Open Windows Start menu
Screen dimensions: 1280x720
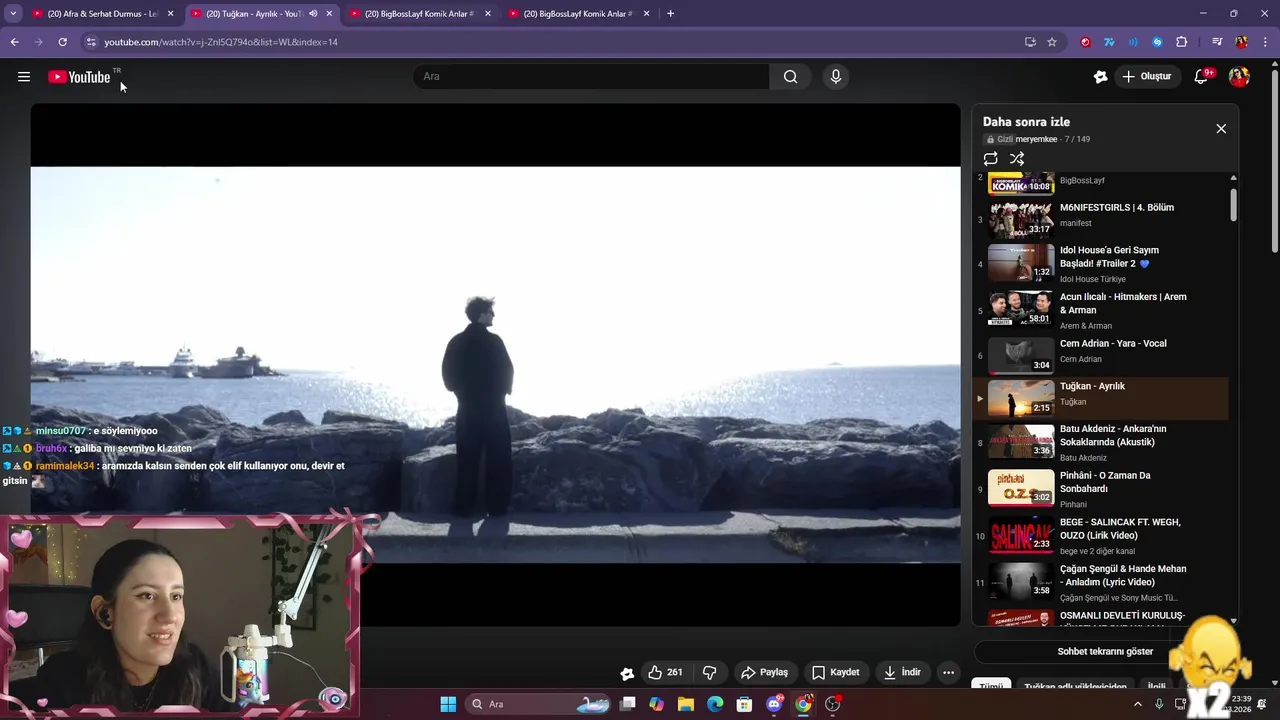448,704
